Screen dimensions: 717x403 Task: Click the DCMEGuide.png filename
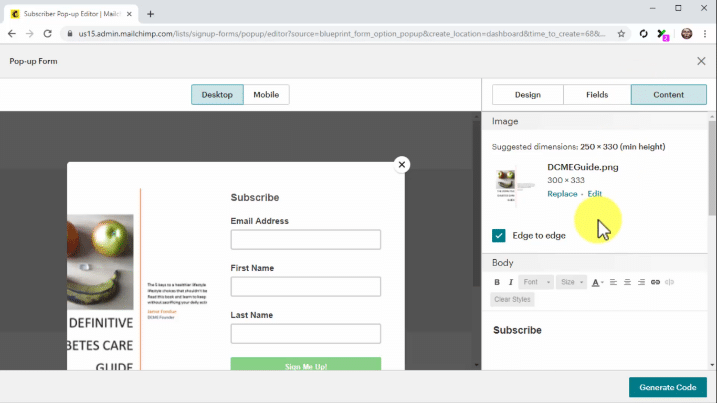[x=583, y=167]
